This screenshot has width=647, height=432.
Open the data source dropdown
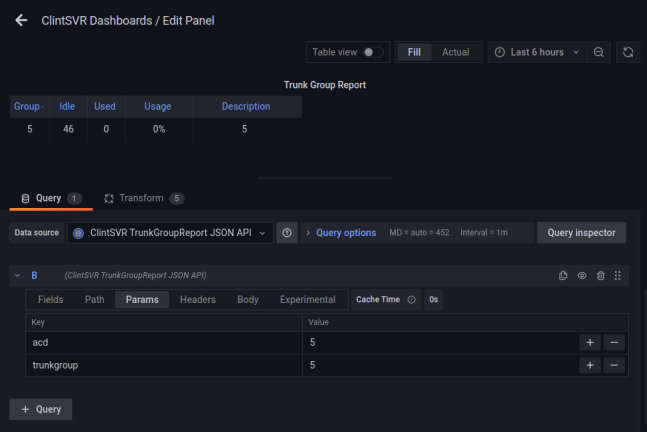pos(170,233)
